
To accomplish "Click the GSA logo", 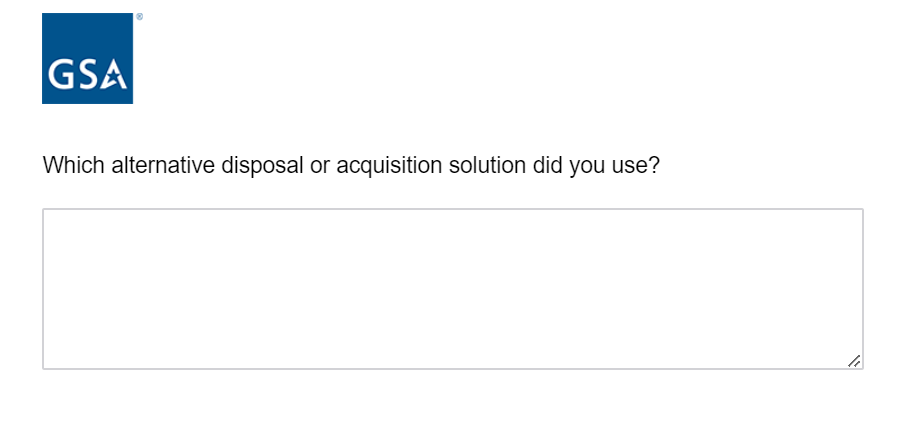I will pyautogui.click(x=88, y=58).
